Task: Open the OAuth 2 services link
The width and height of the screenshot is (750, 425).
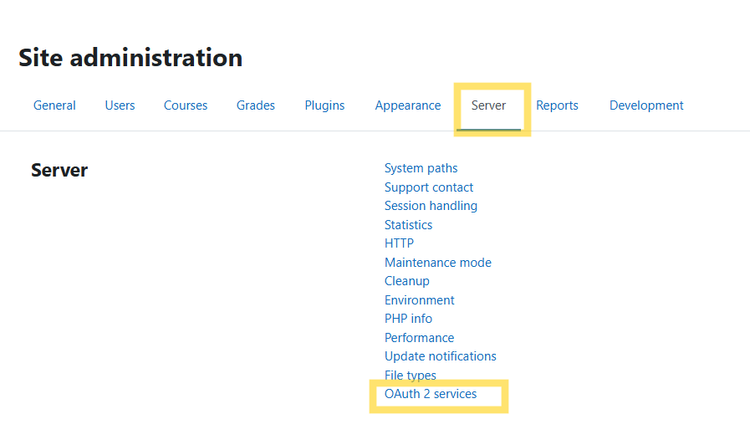Action: (x=430, y=394)
